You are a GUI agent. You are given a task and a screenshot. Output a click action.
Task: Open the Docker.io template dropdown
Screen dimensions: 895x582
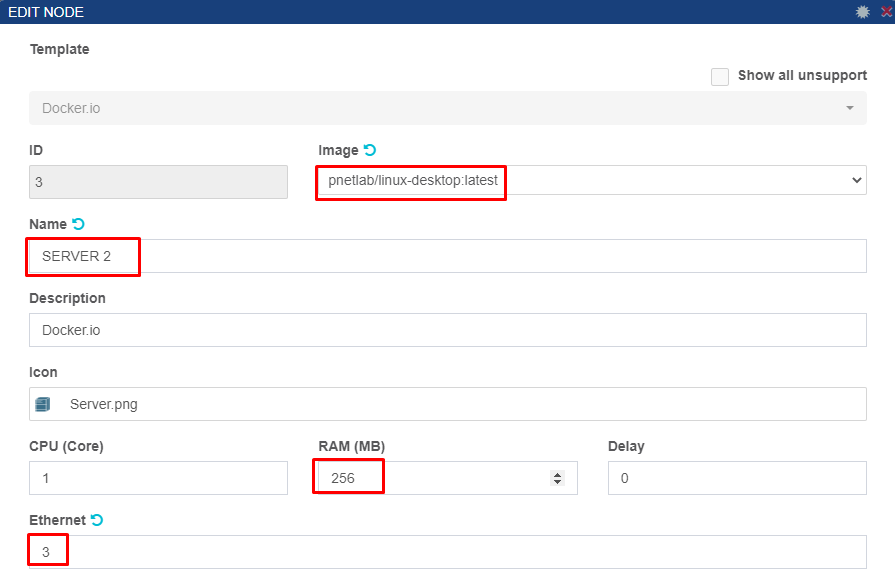tap(448, 108)
